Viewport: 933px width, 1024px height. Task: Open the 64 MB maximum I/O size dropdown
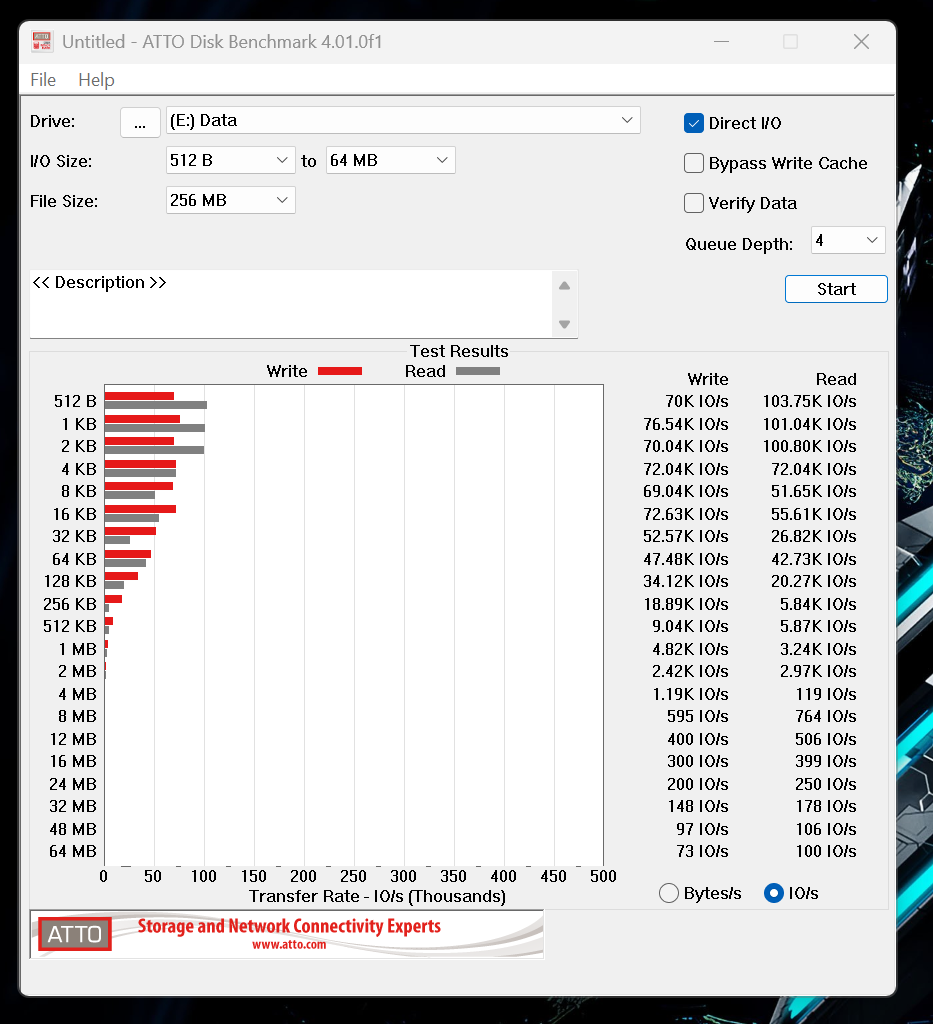(390, 160)
